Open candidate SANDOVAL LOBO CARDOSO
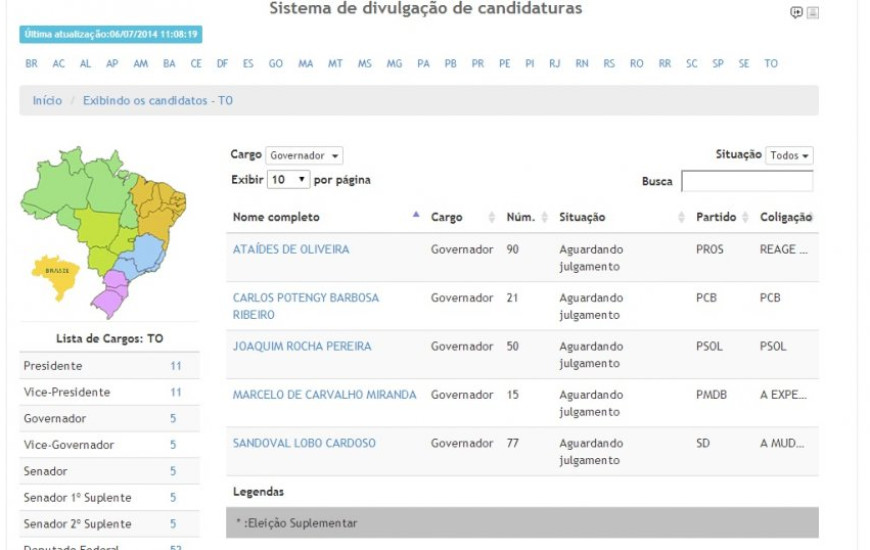Viewport: 870px width, 550px height. [304, 443]
